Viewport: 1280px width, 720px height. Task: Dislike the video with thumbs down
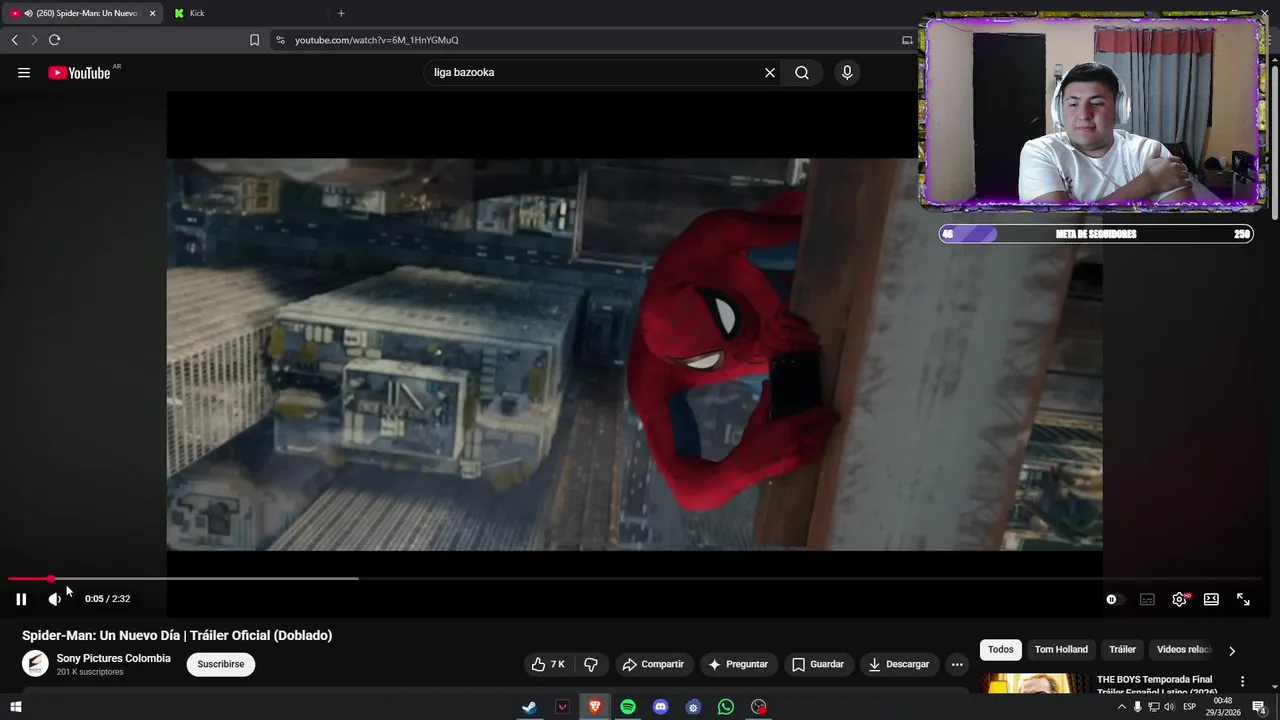(x=591, y=664)
